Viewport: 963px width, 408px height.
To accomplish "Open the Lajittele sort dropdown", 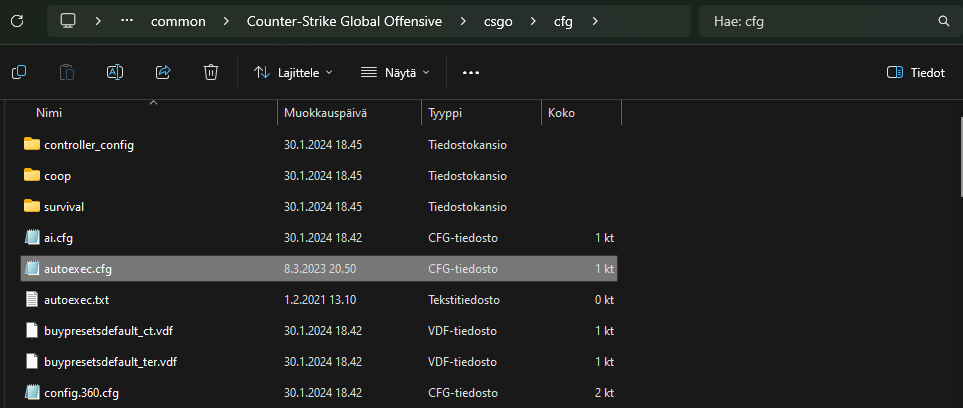I will [x=293, y=73].
